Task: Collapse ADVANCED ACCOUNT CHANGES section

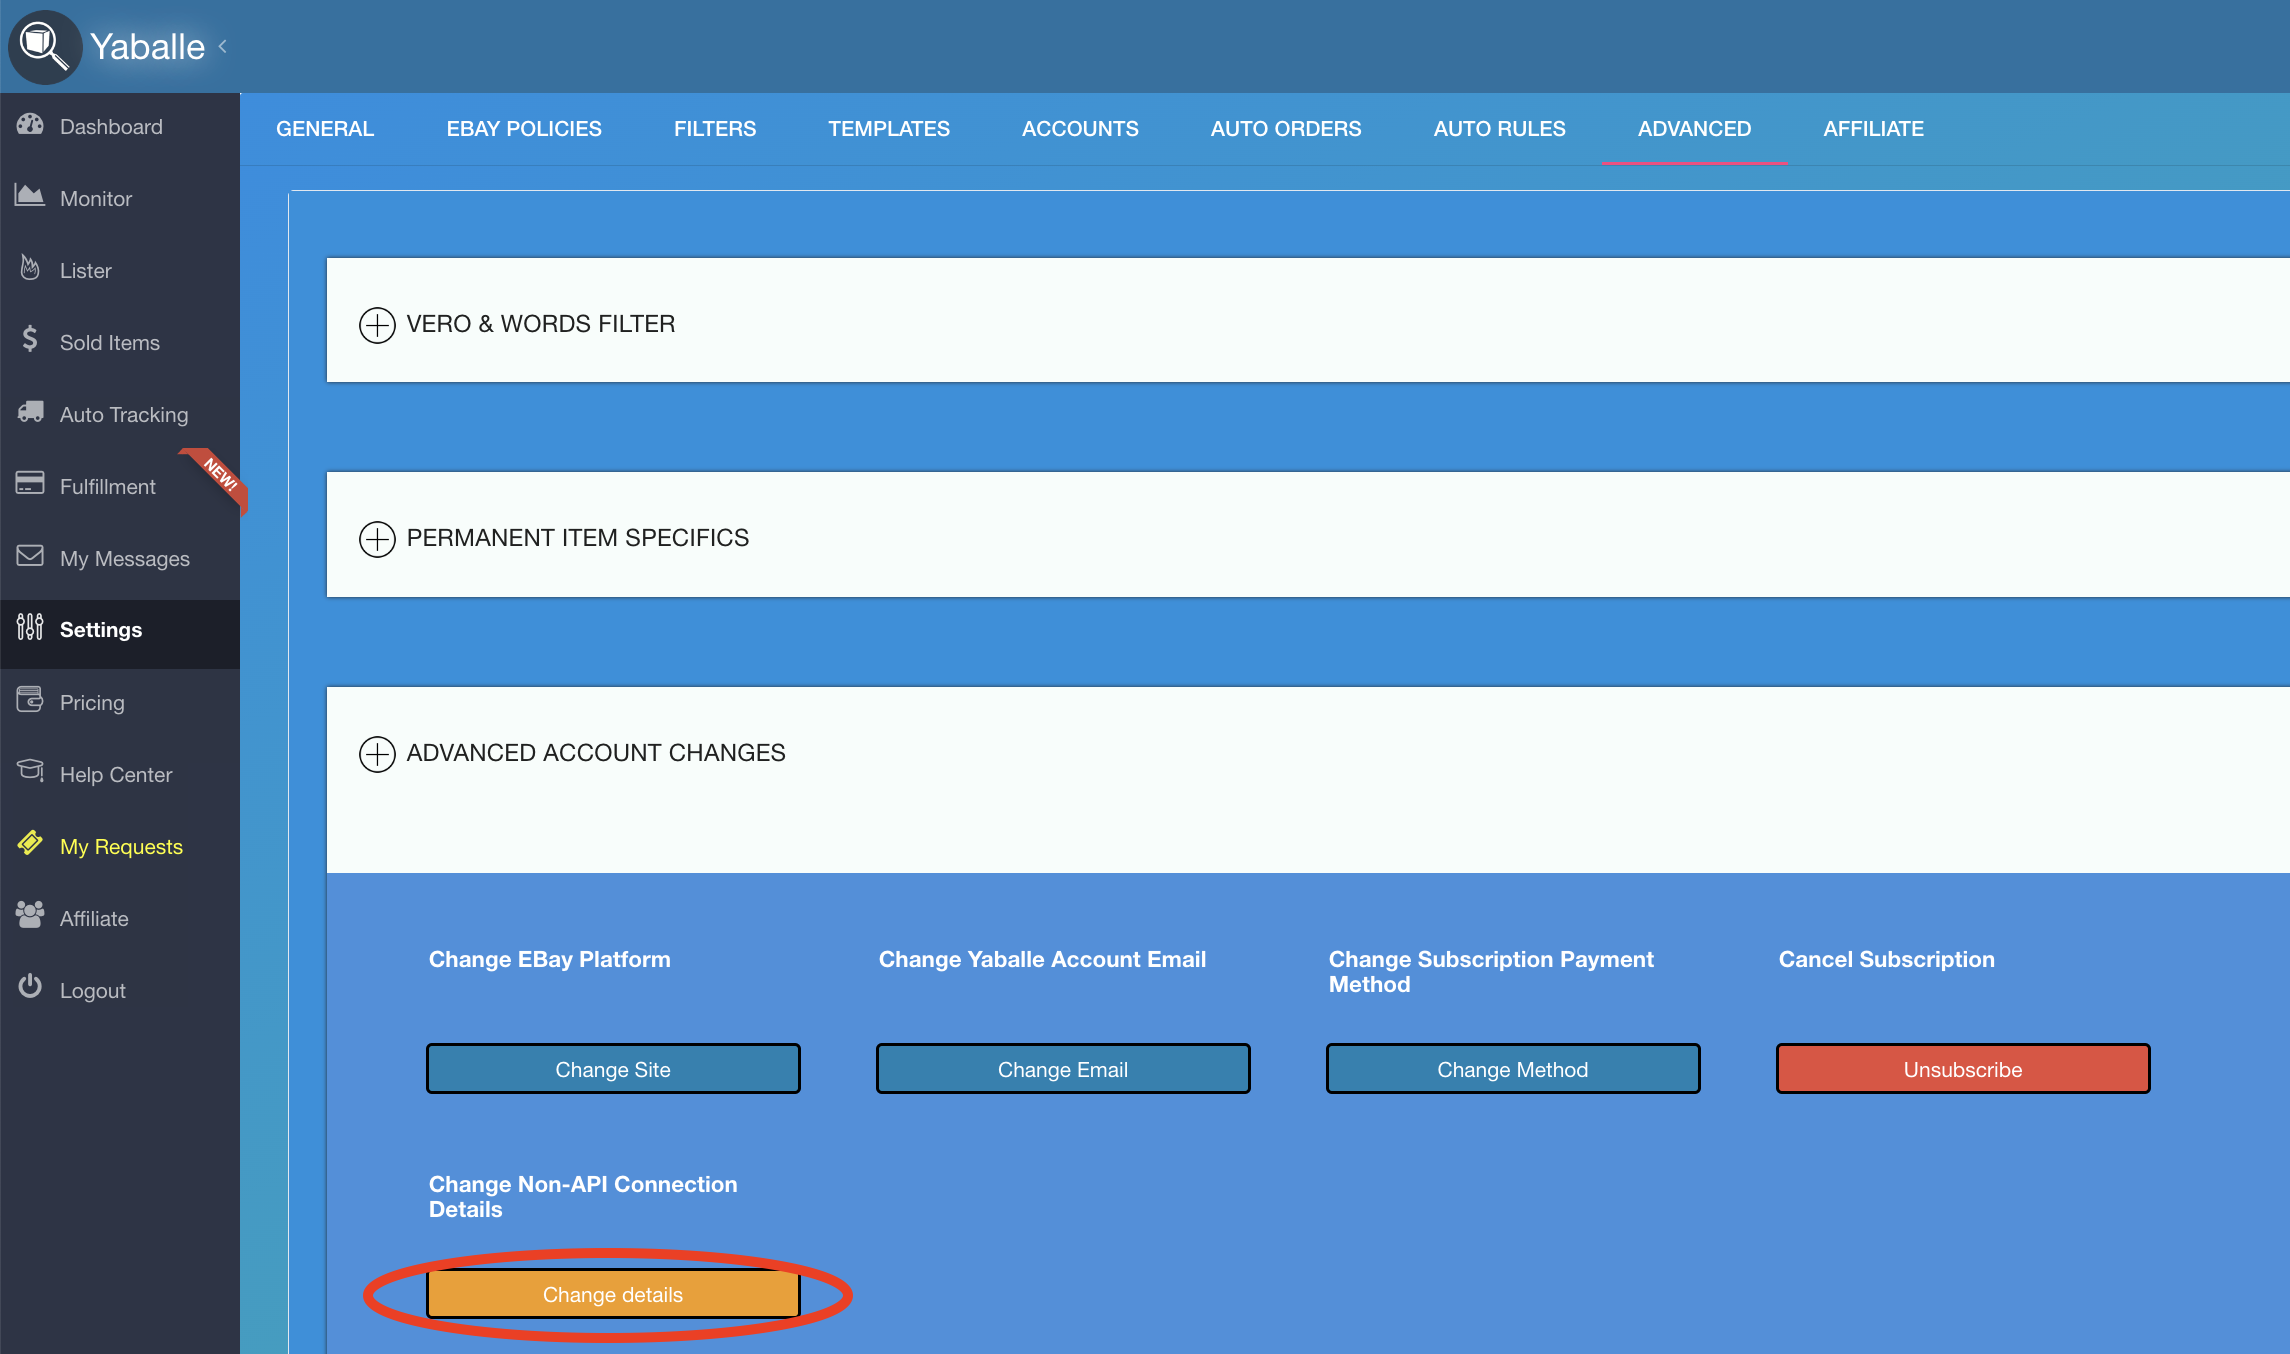Action: (x=377, y=754)
